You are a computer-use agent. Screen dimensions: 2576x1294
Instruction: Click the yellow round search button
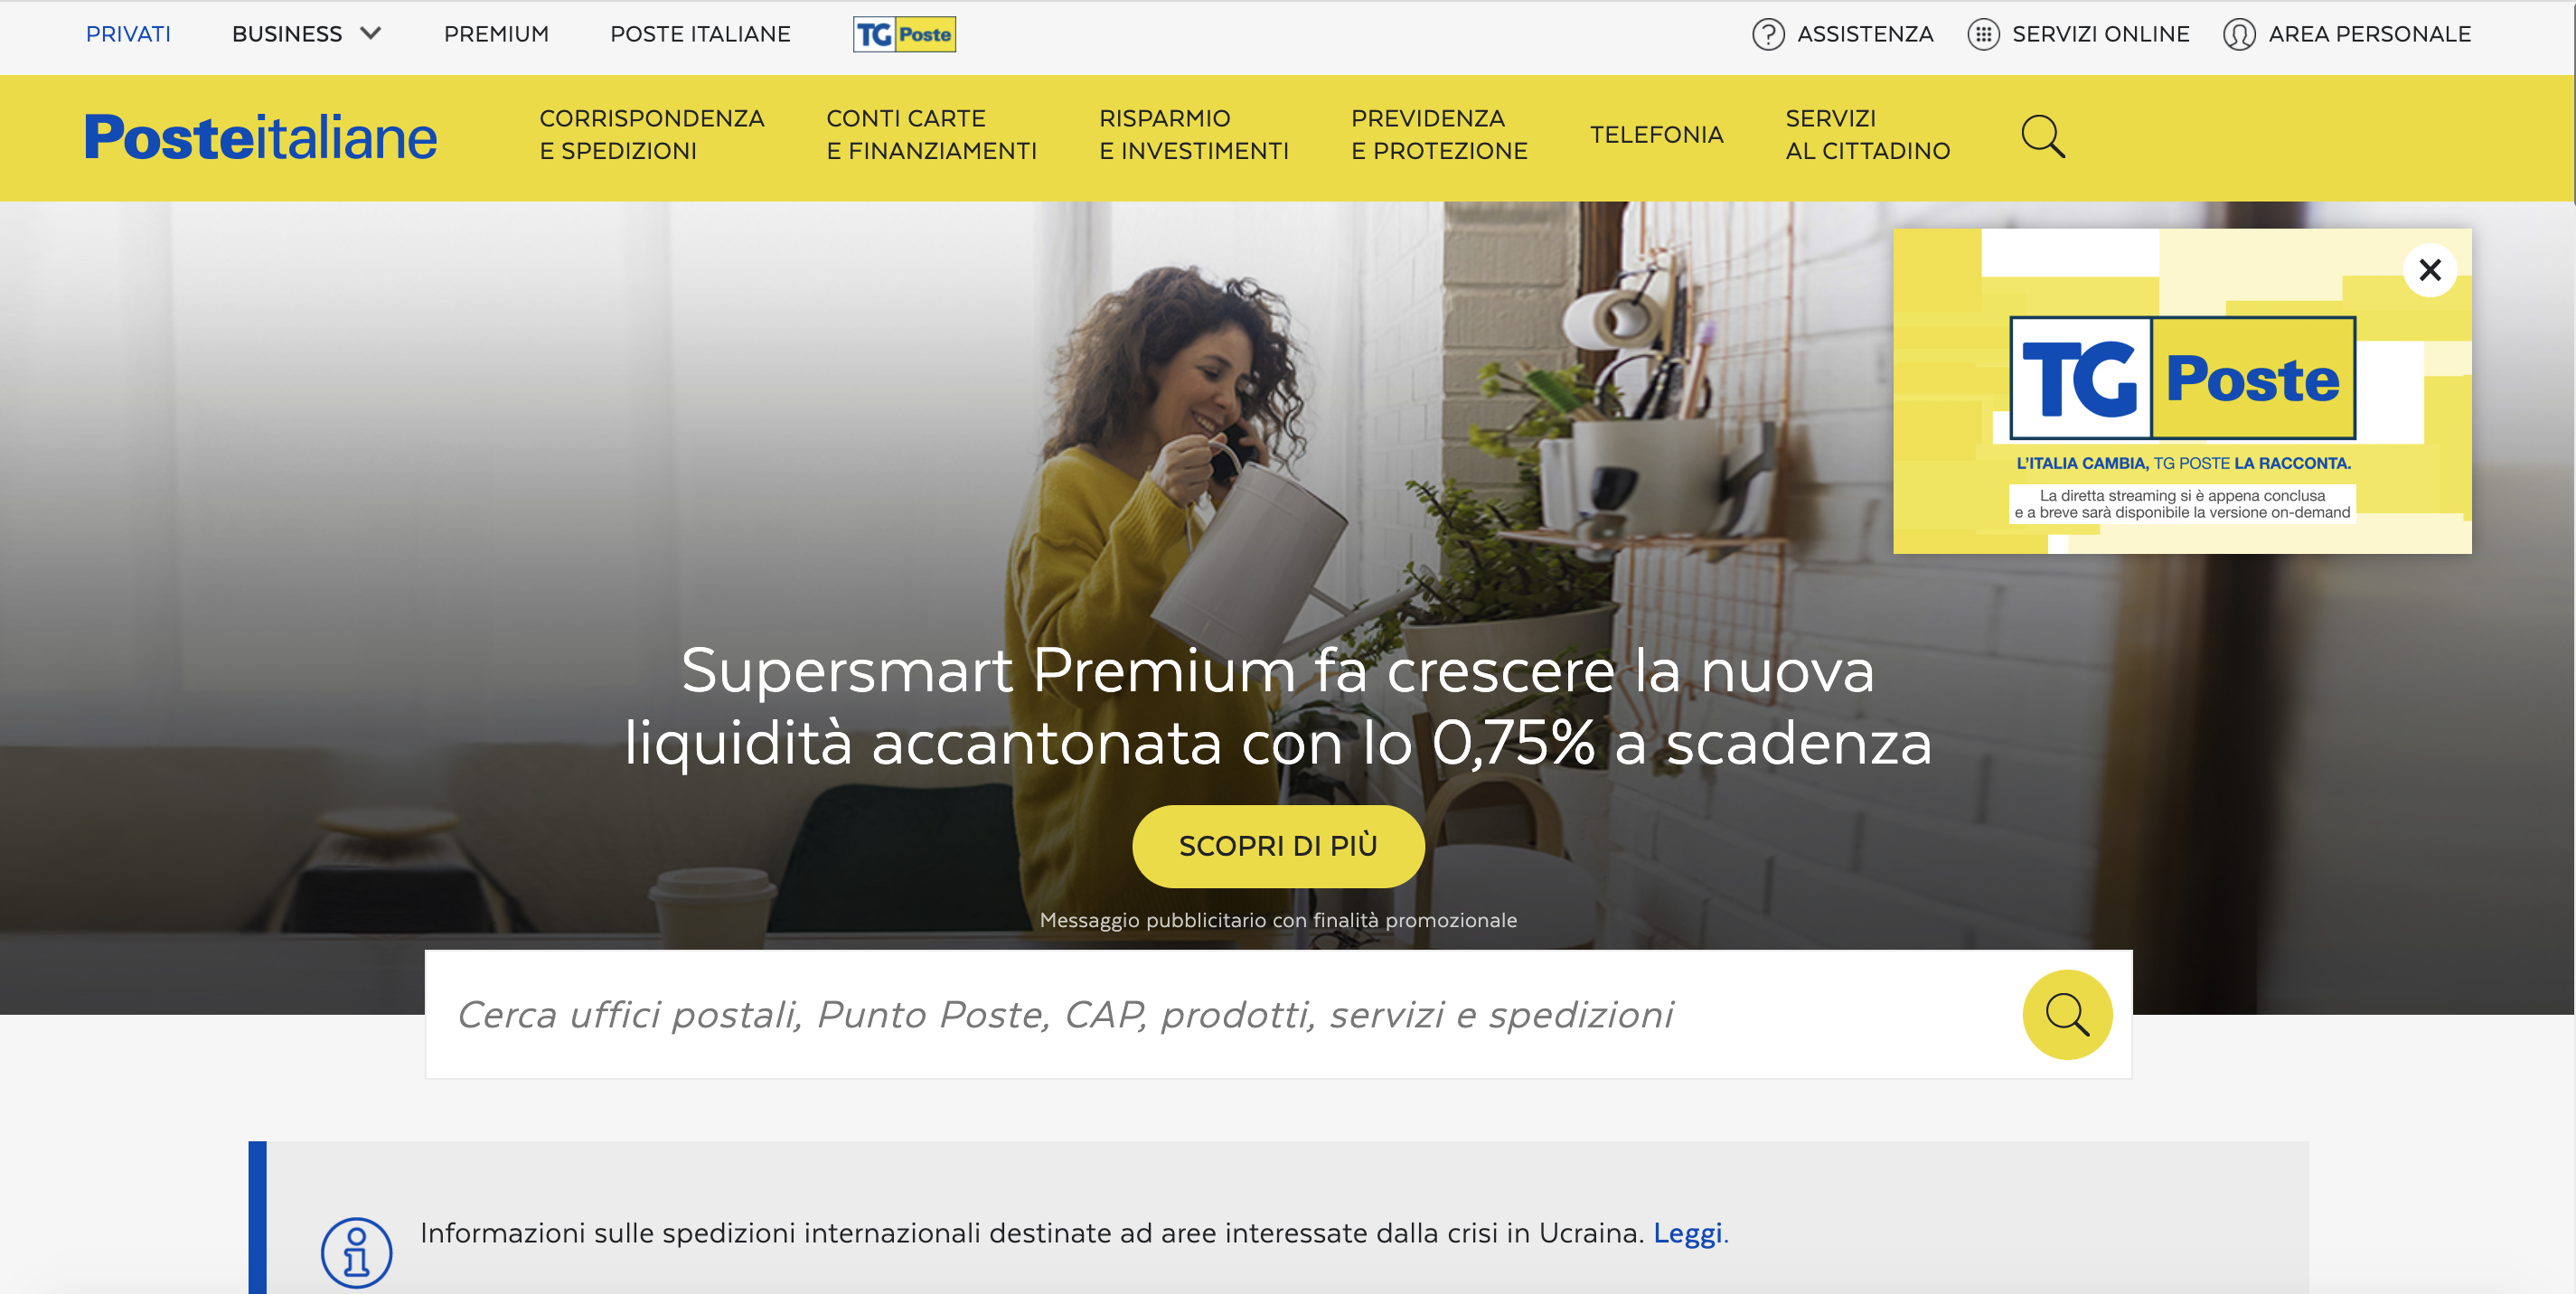[x=2067, y=1014]
